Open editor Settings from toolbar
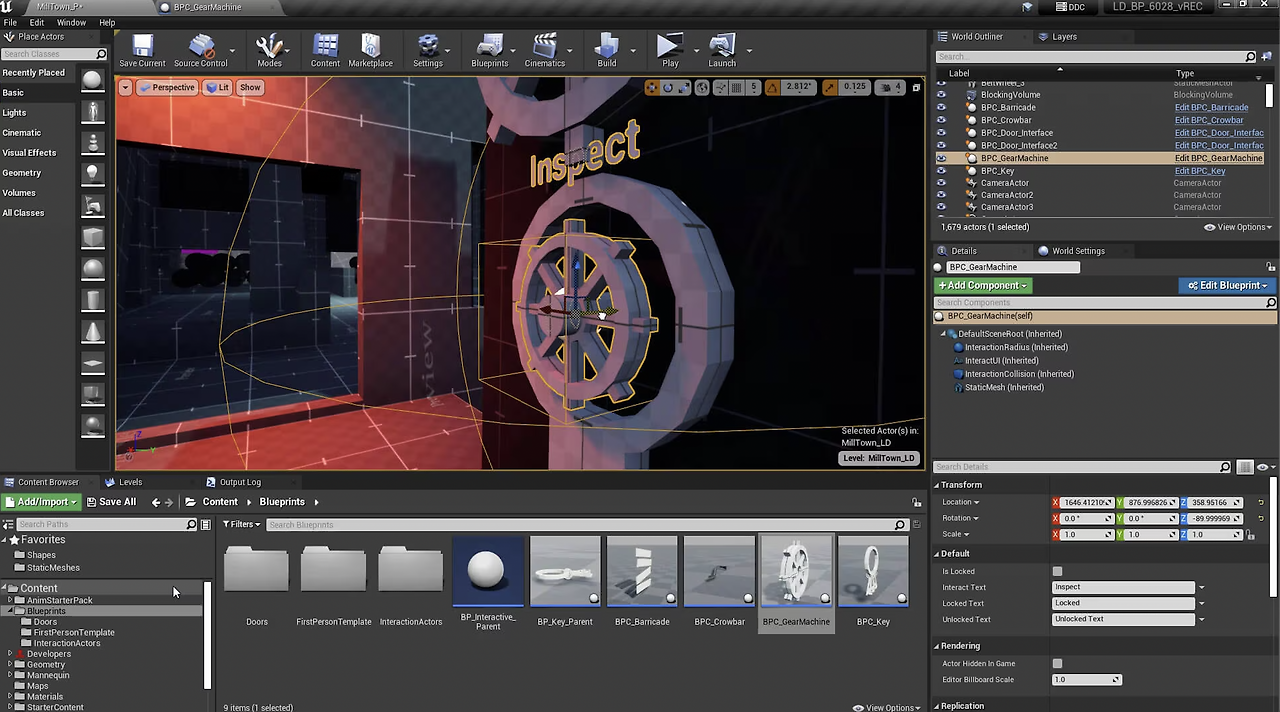The height and width of the screenshot is (712, 1280). click(x=427, y=48)
